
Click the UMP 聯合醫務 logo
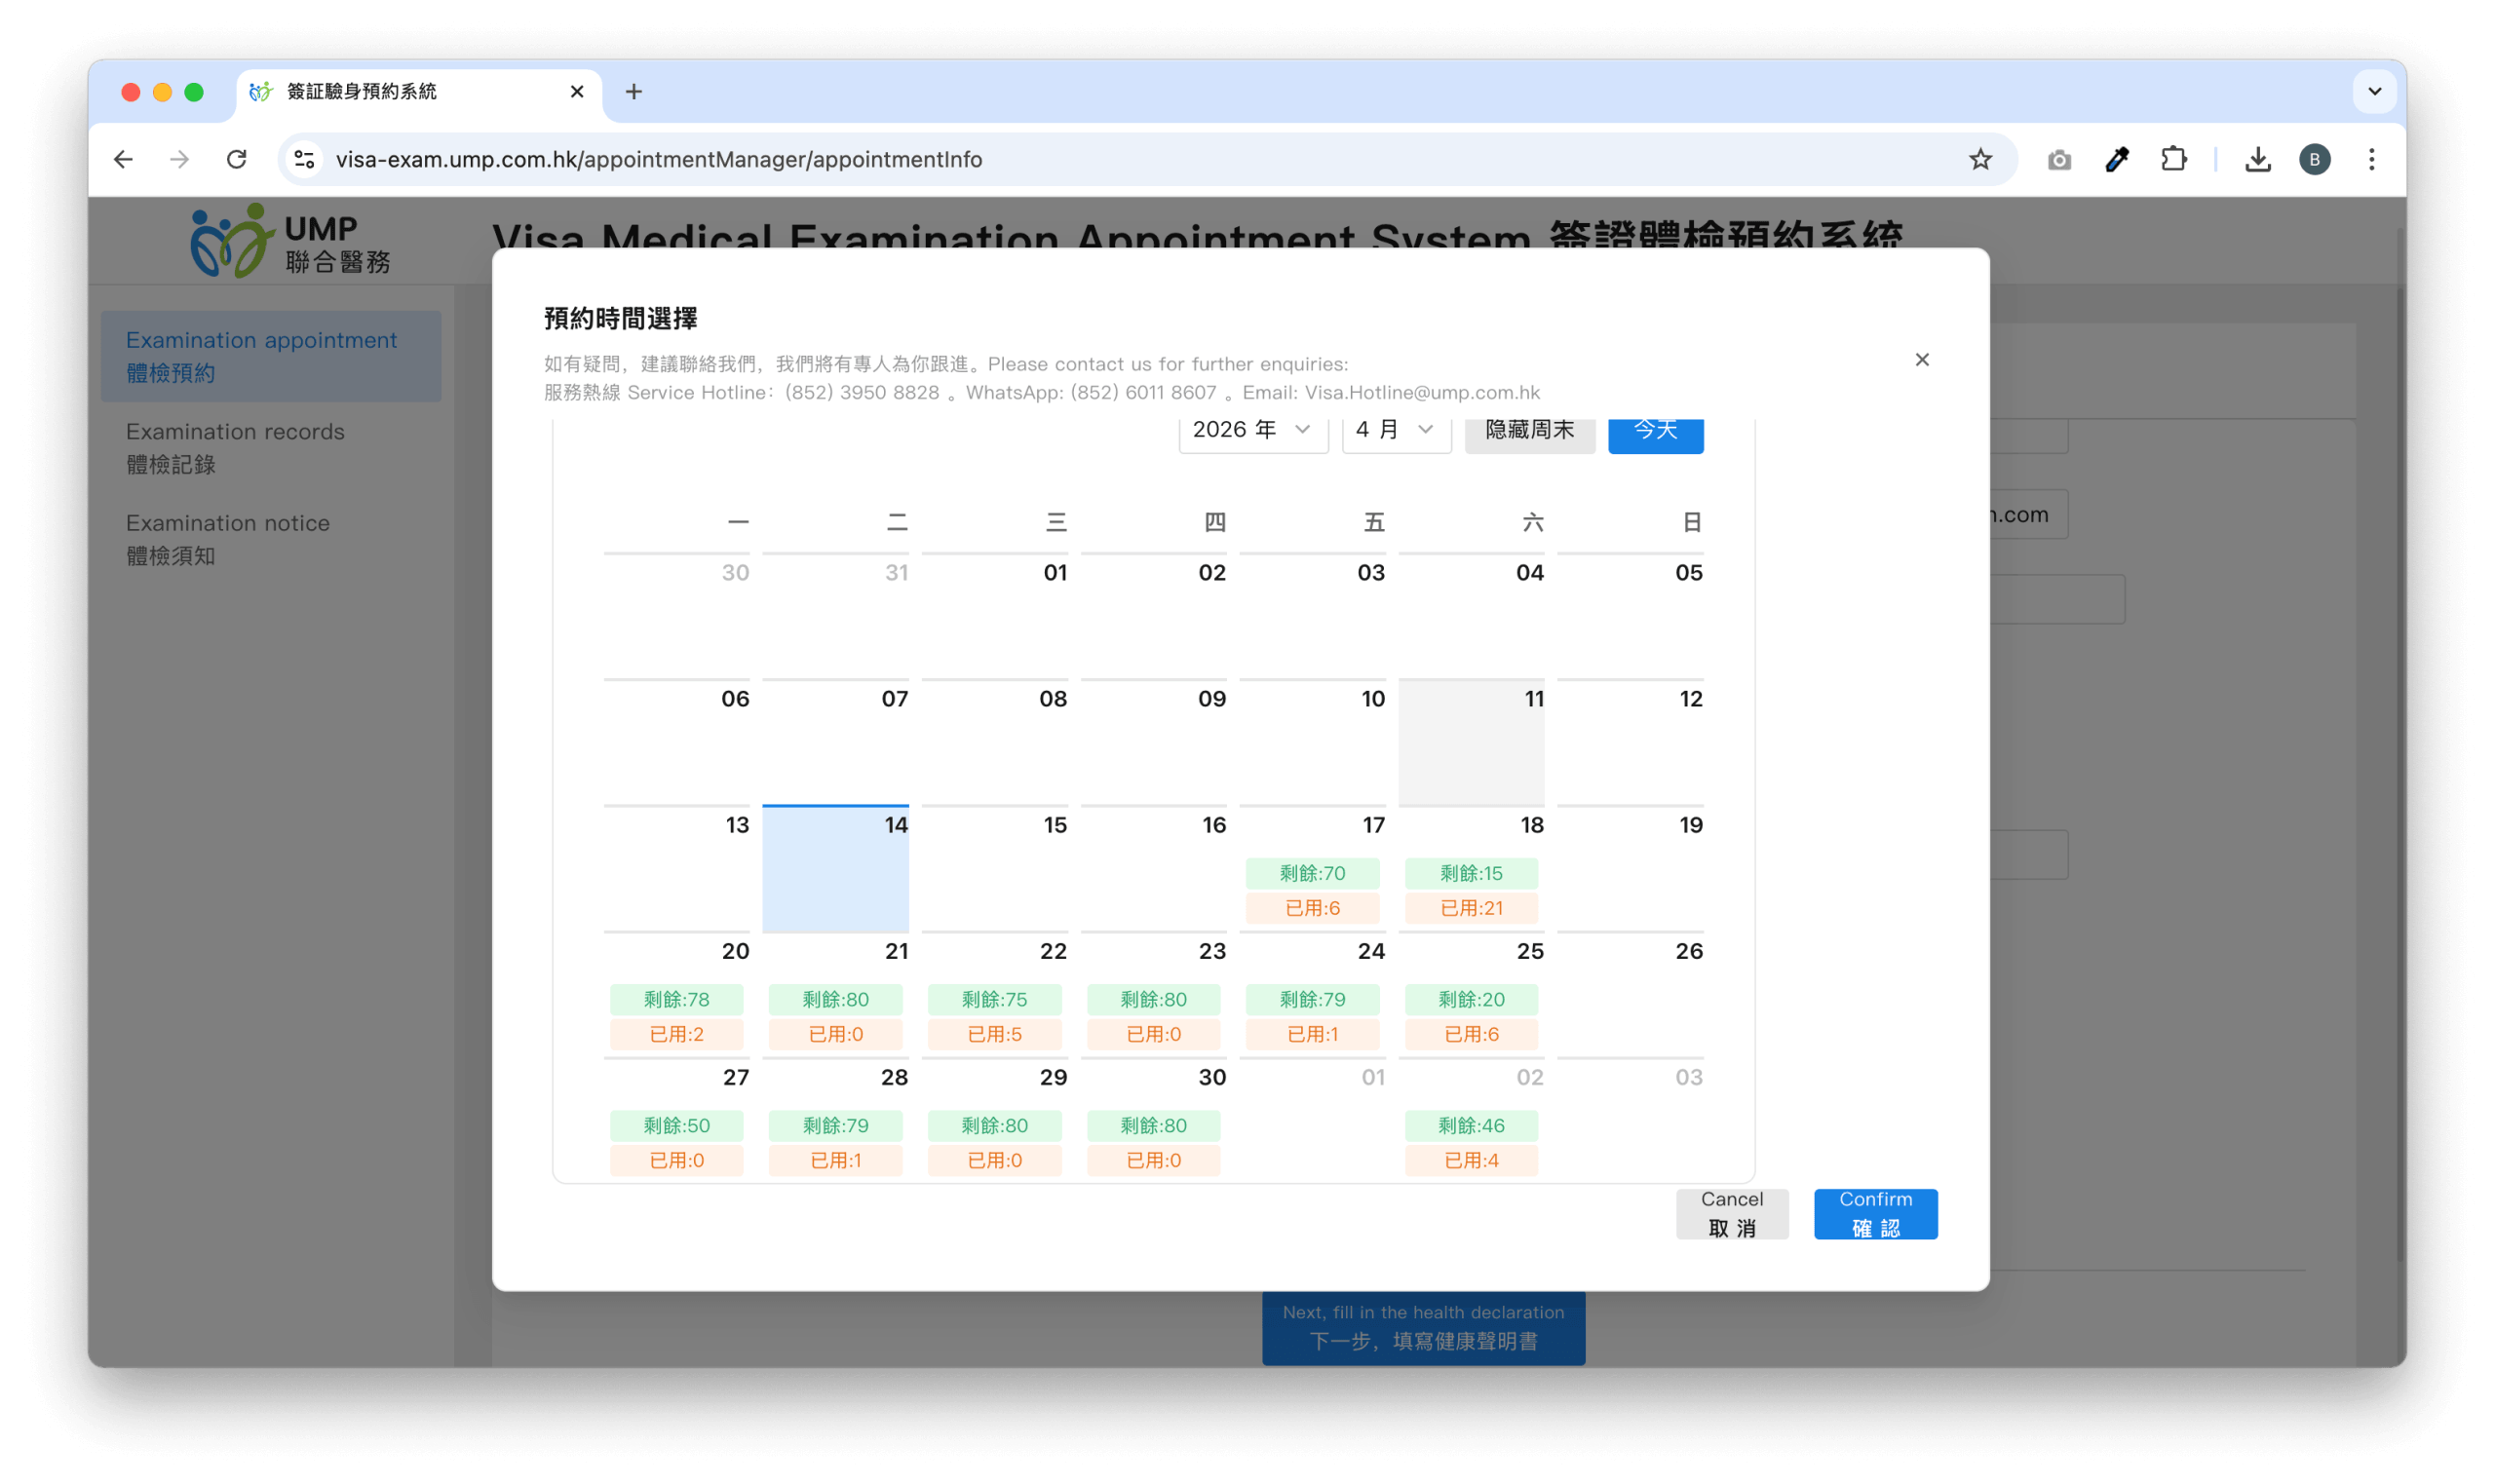(290, 241)
